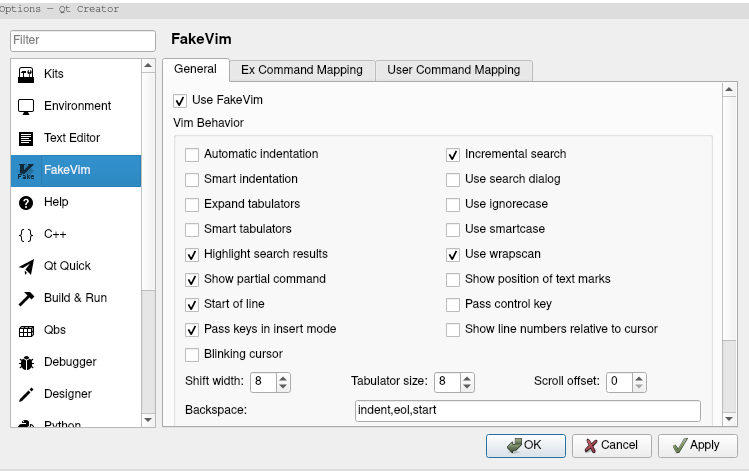Click the Text Editor page icon

(x=26, y=139)
